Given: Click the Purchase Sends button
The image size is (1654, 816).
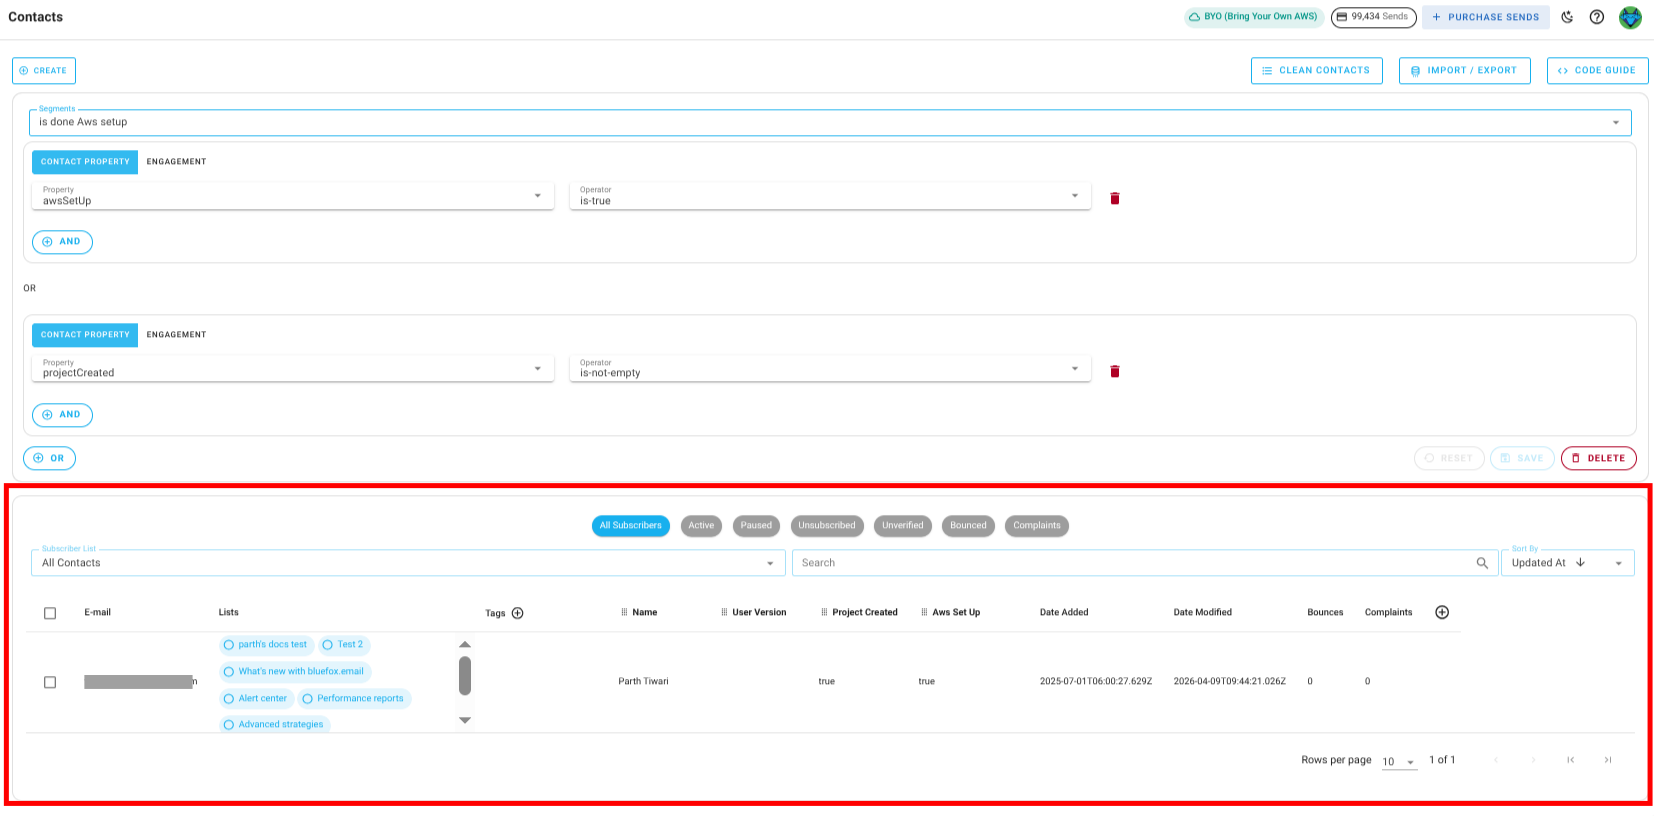Looking at the screenshot, I should pyautogui.click(x=1486, y=17).
